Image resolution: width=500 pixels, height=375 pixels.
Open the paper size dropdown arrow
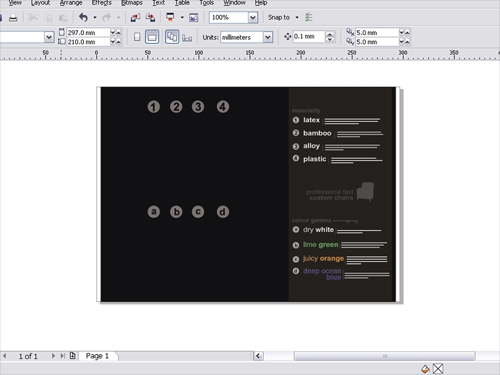49,37
